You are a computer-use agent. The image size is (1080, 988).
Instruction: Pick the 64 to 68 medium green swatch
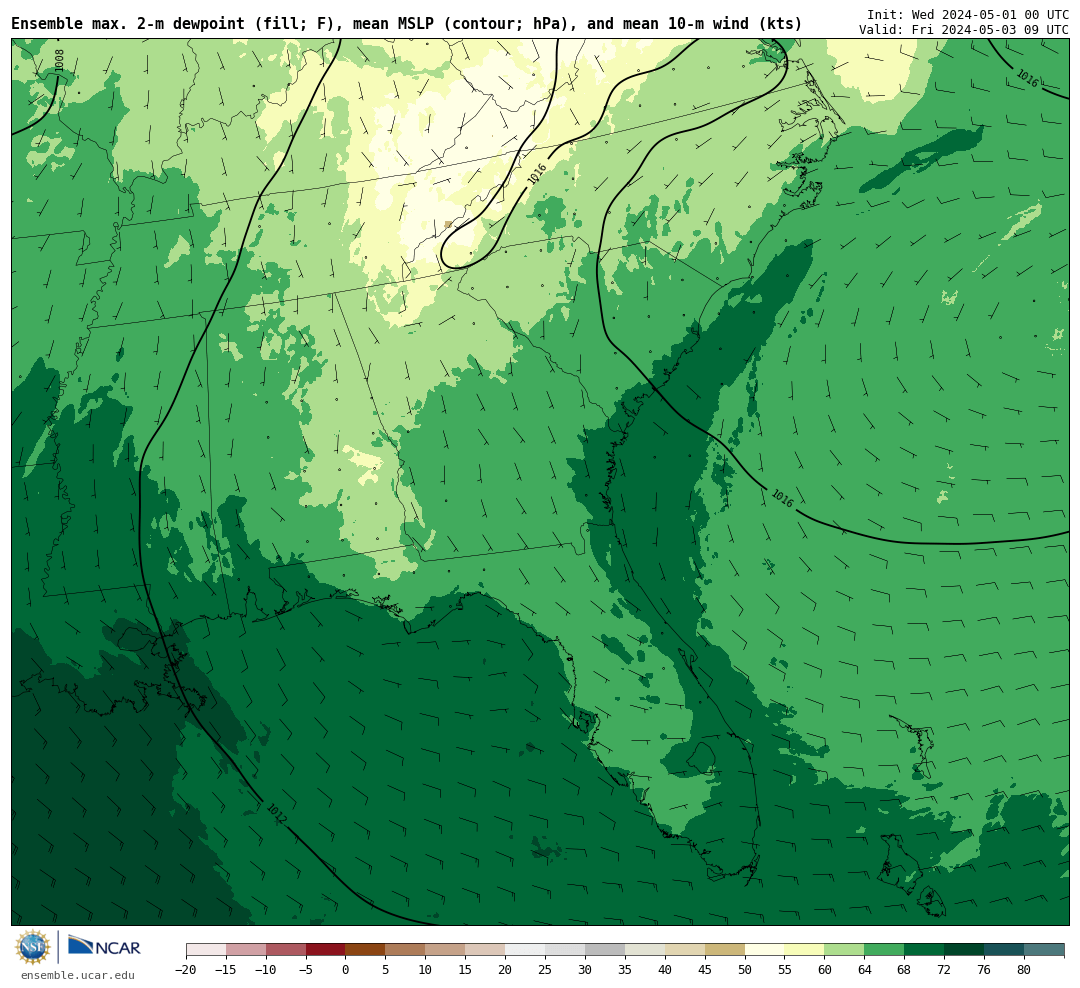click(x=885, y=950)
